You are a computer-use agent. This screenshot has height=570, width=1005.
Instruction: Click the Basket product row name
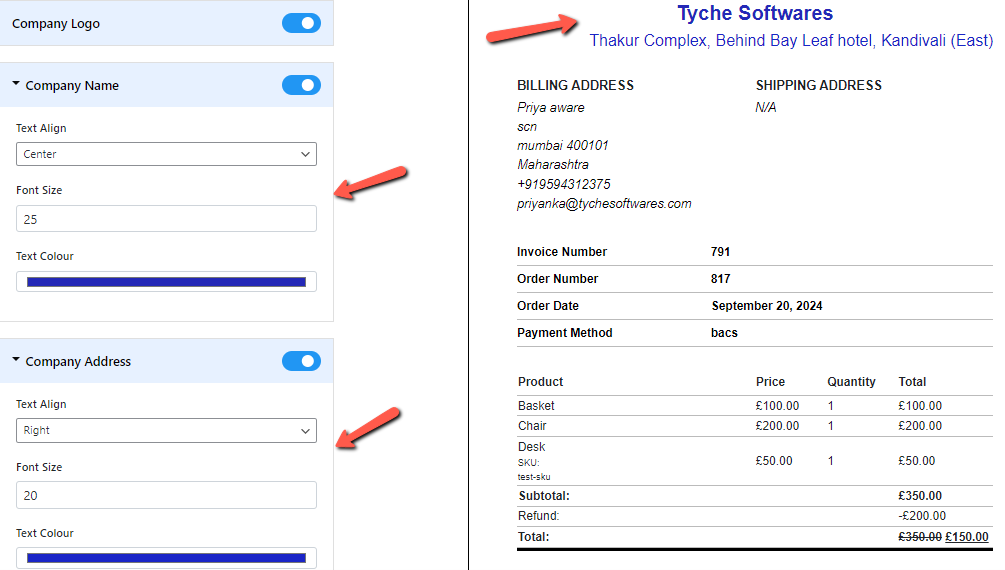536,406
